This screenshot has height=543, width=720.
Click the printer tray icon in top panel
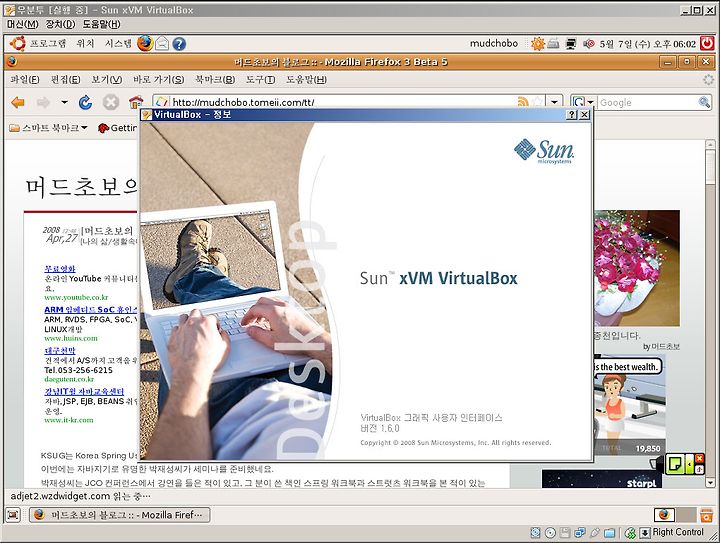[x=554, y=44]
